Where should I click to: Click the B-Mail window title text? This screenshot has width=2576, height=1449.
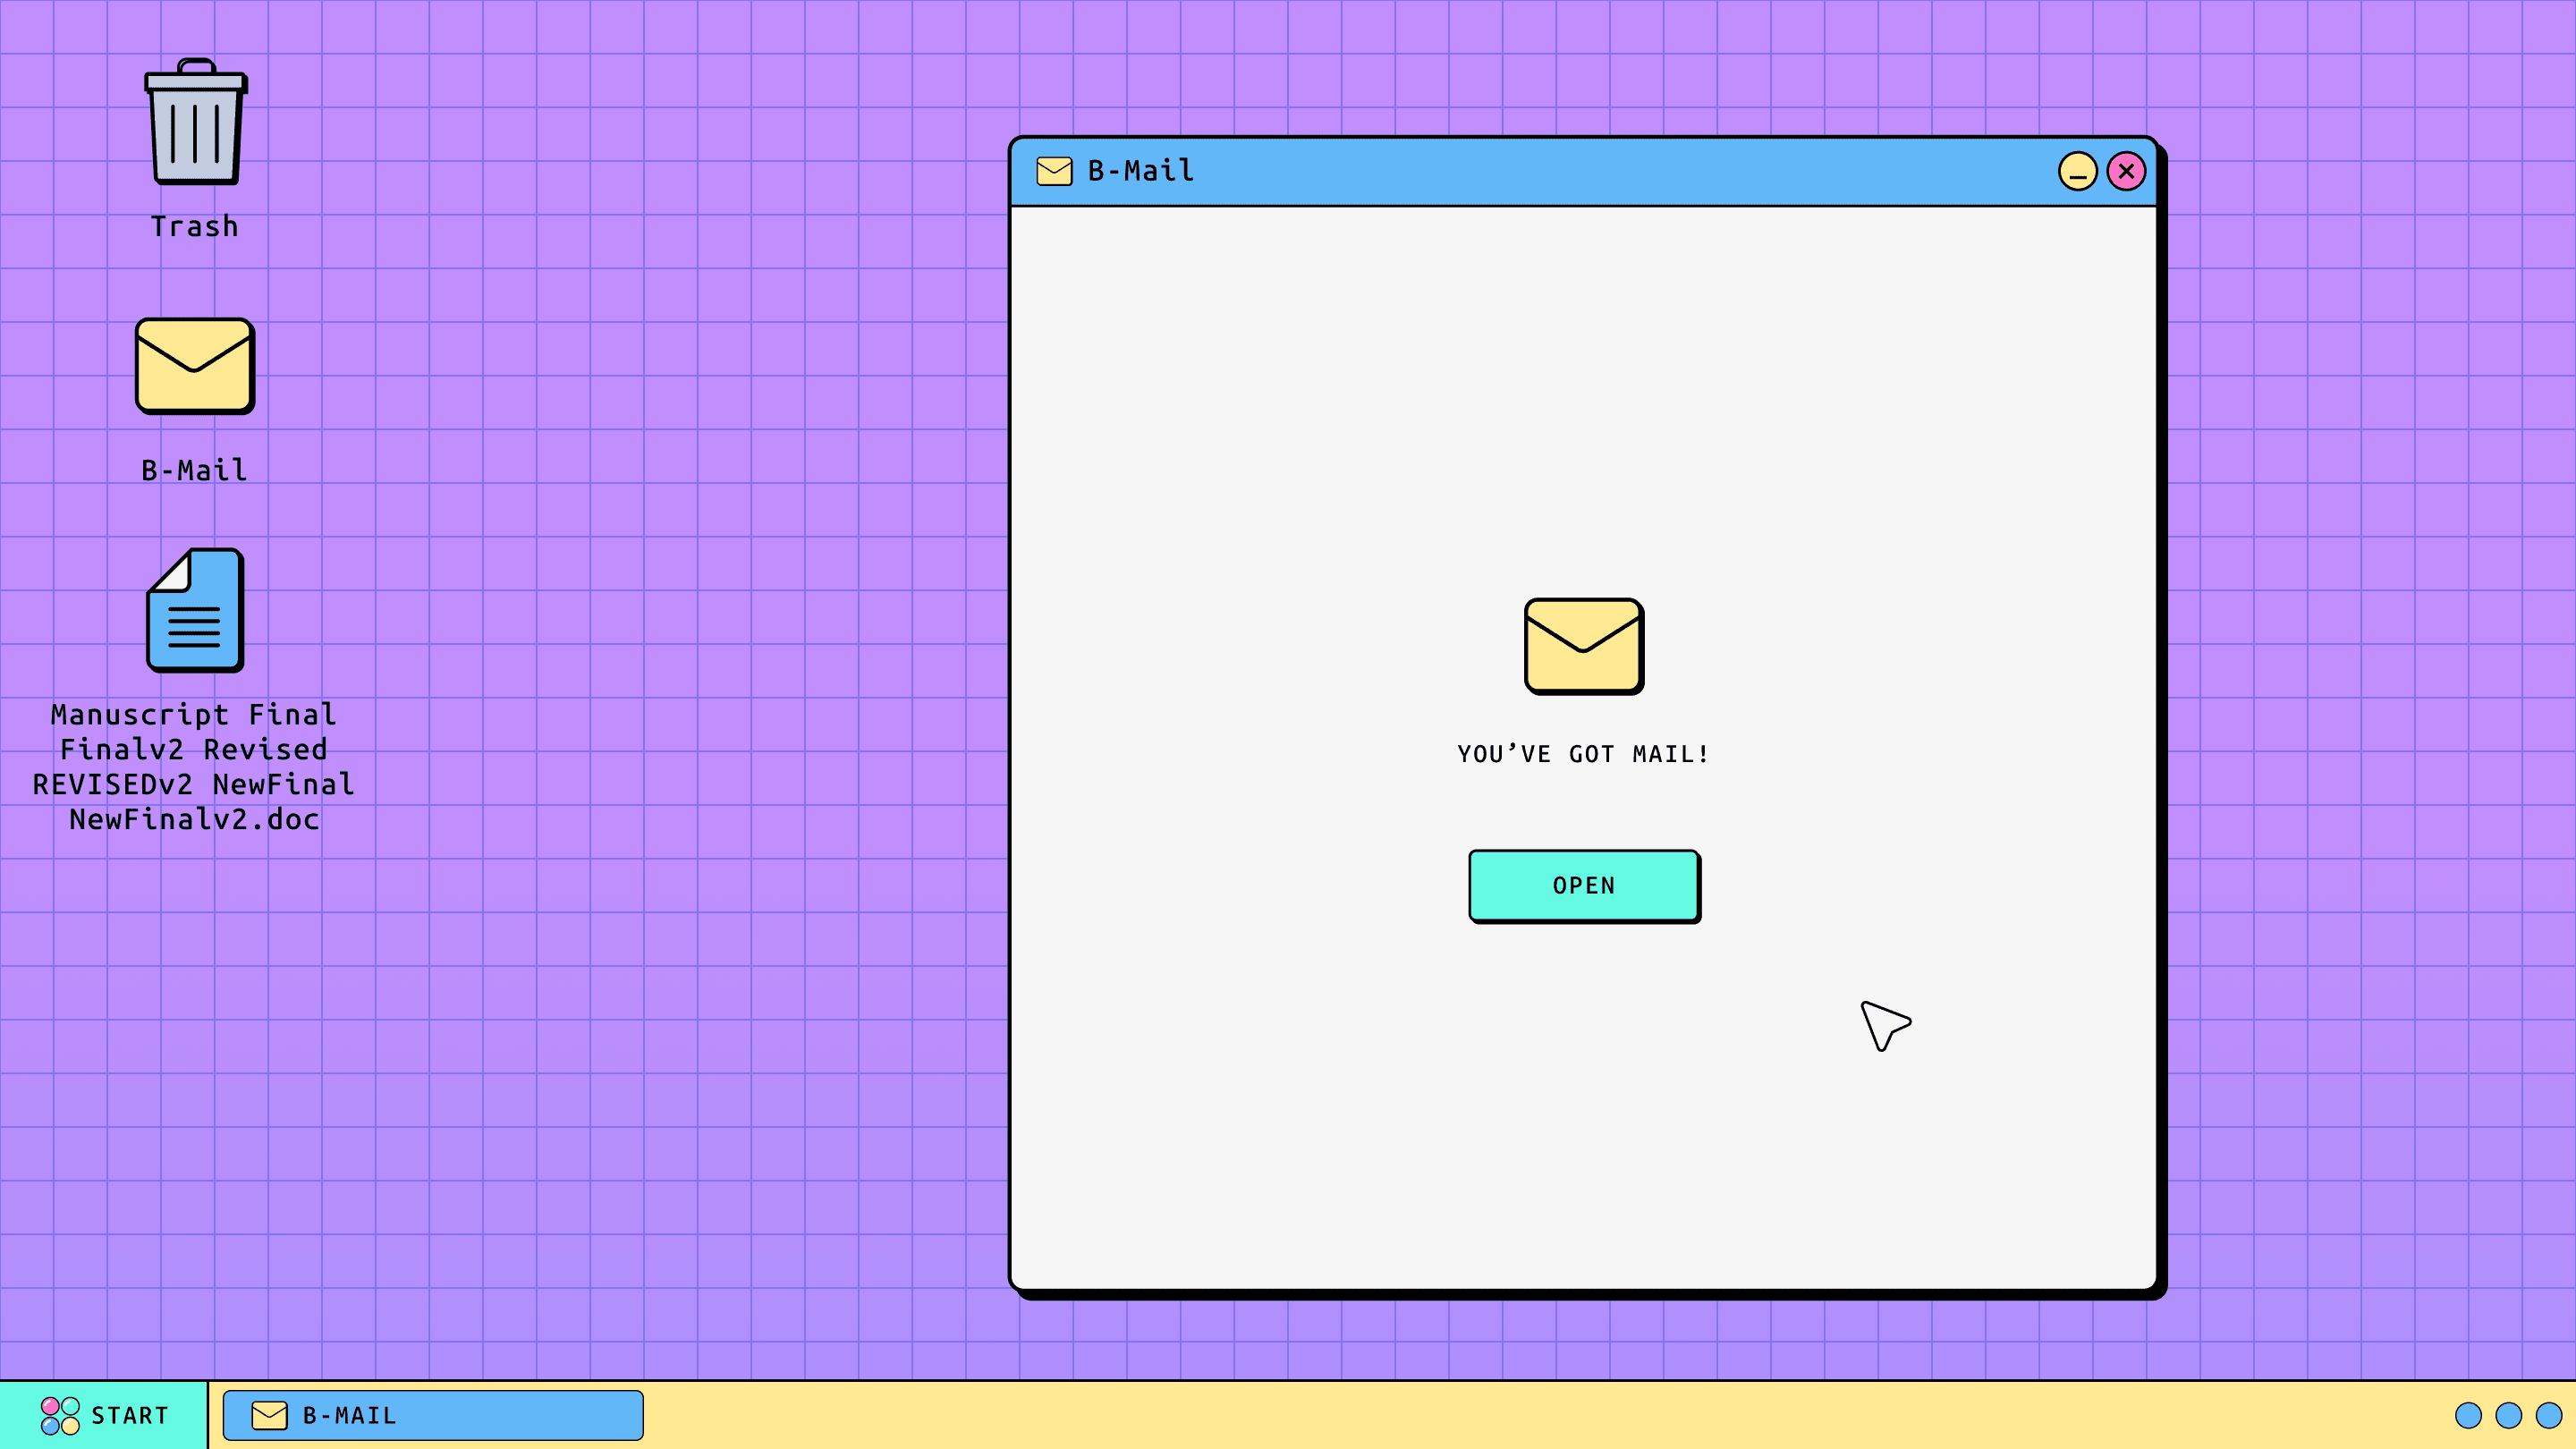point(1141,171)
